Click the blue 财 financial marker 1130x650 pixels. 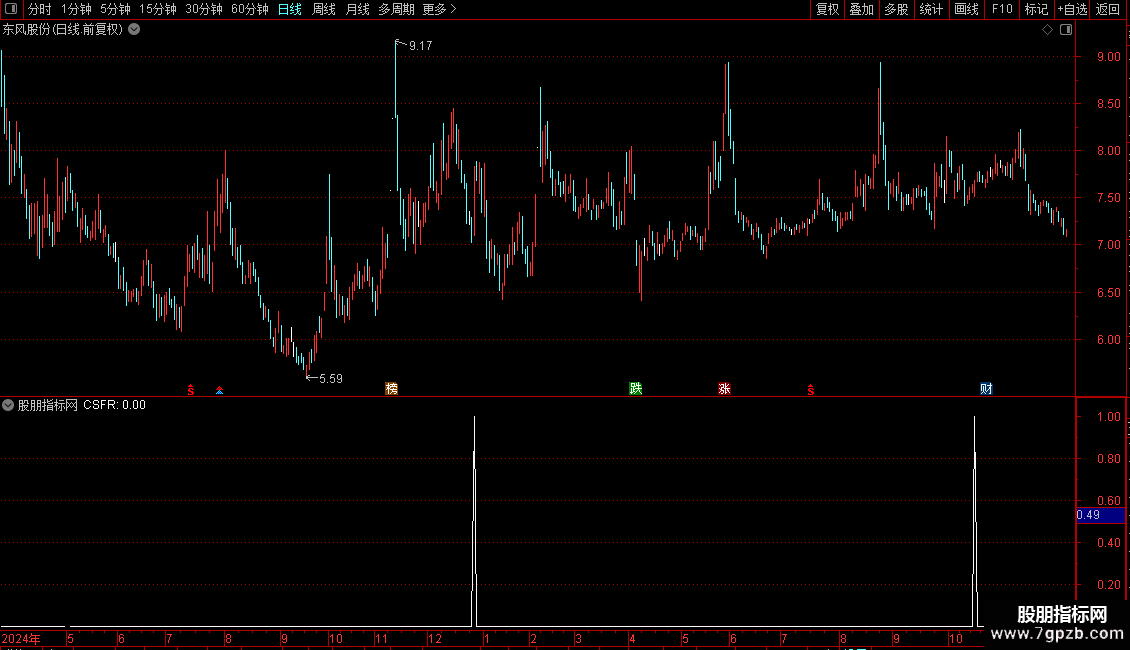(x=986, y=388)
